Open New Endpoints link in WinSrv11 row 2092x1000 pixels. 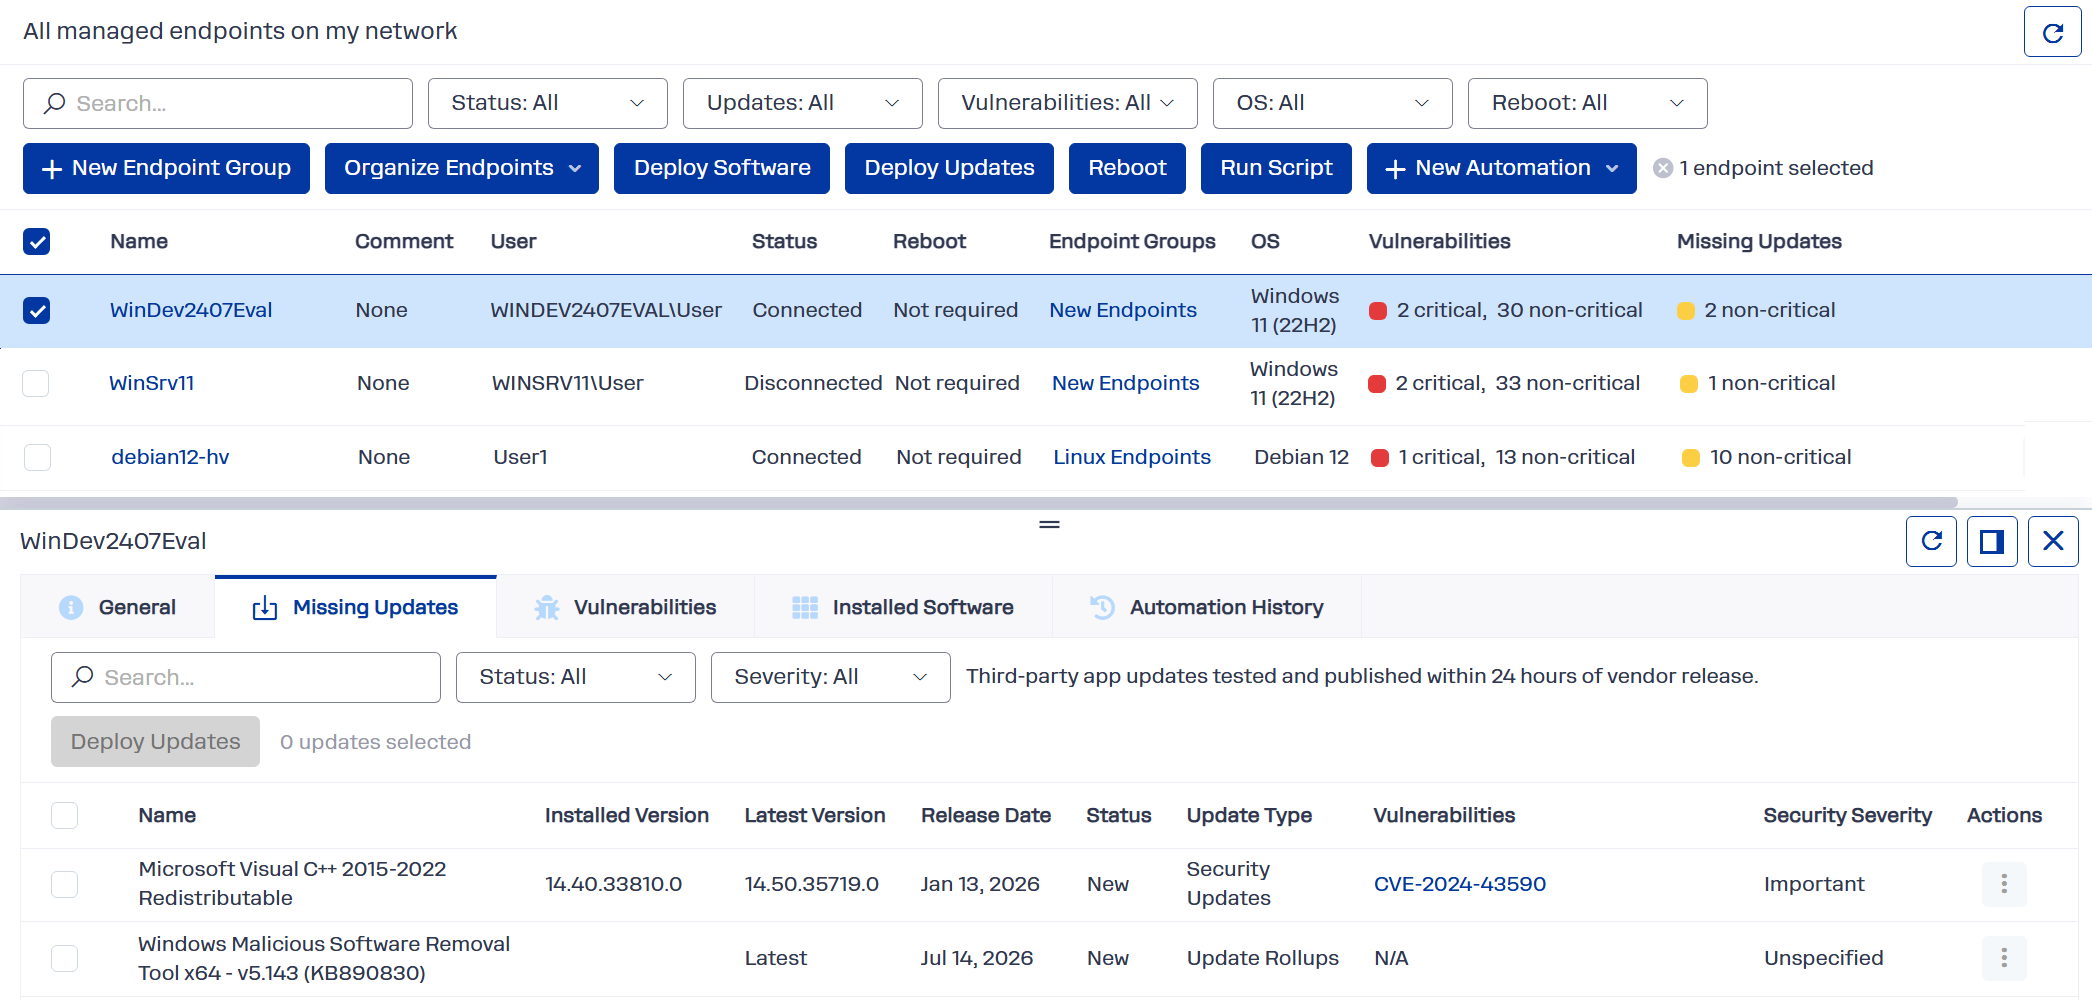click(1125, 384)
